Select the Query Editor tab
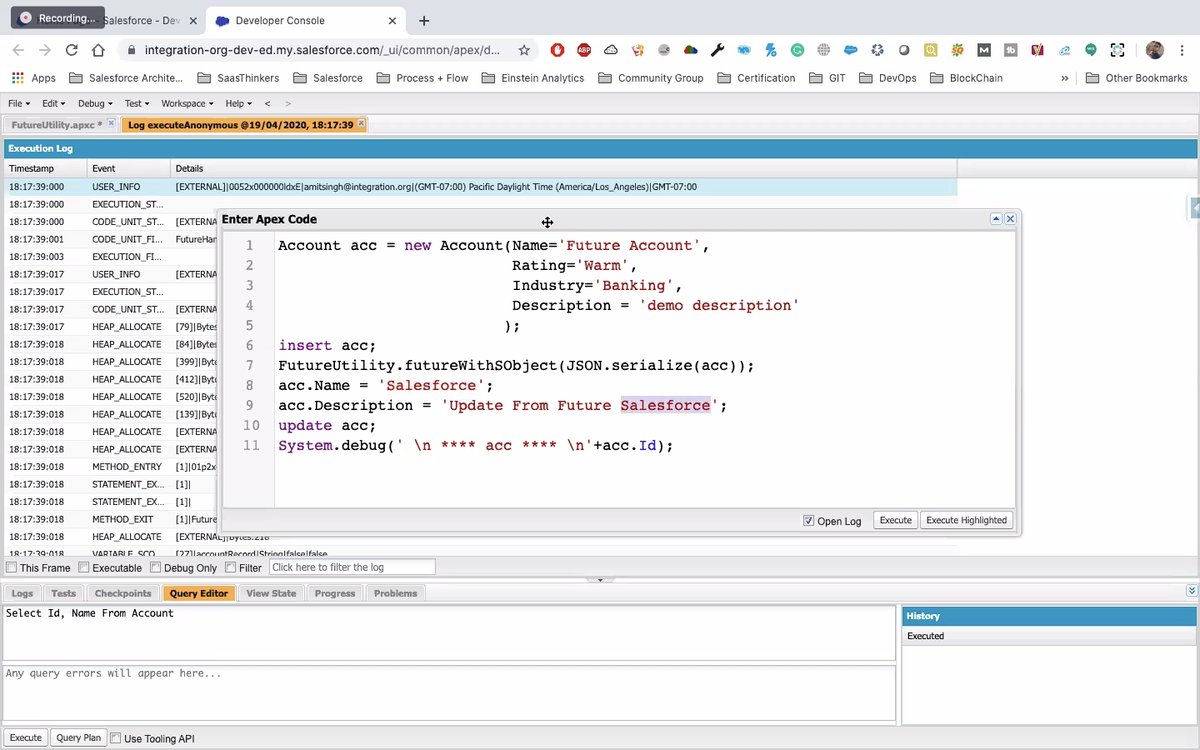The height and width of the screenshot is (750, 1200). pos(199,593)
